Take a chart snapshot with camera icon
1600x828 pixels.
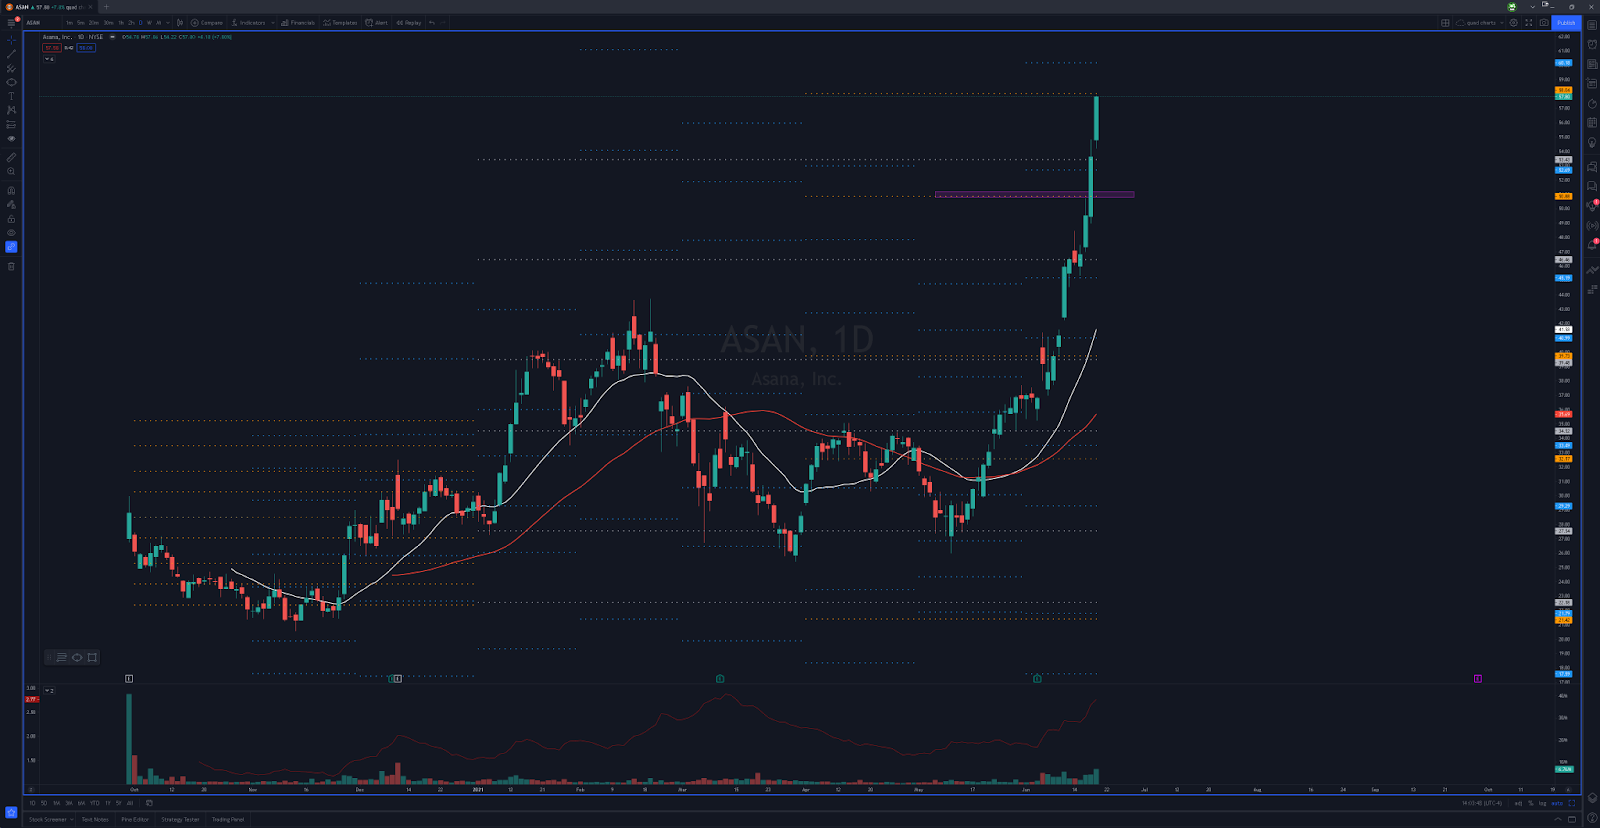(1543, 22)
